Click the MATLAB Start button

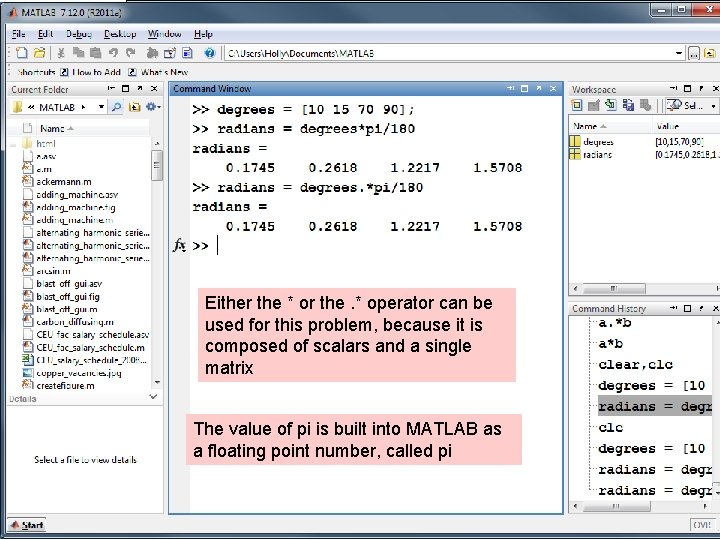coord(27,525)
